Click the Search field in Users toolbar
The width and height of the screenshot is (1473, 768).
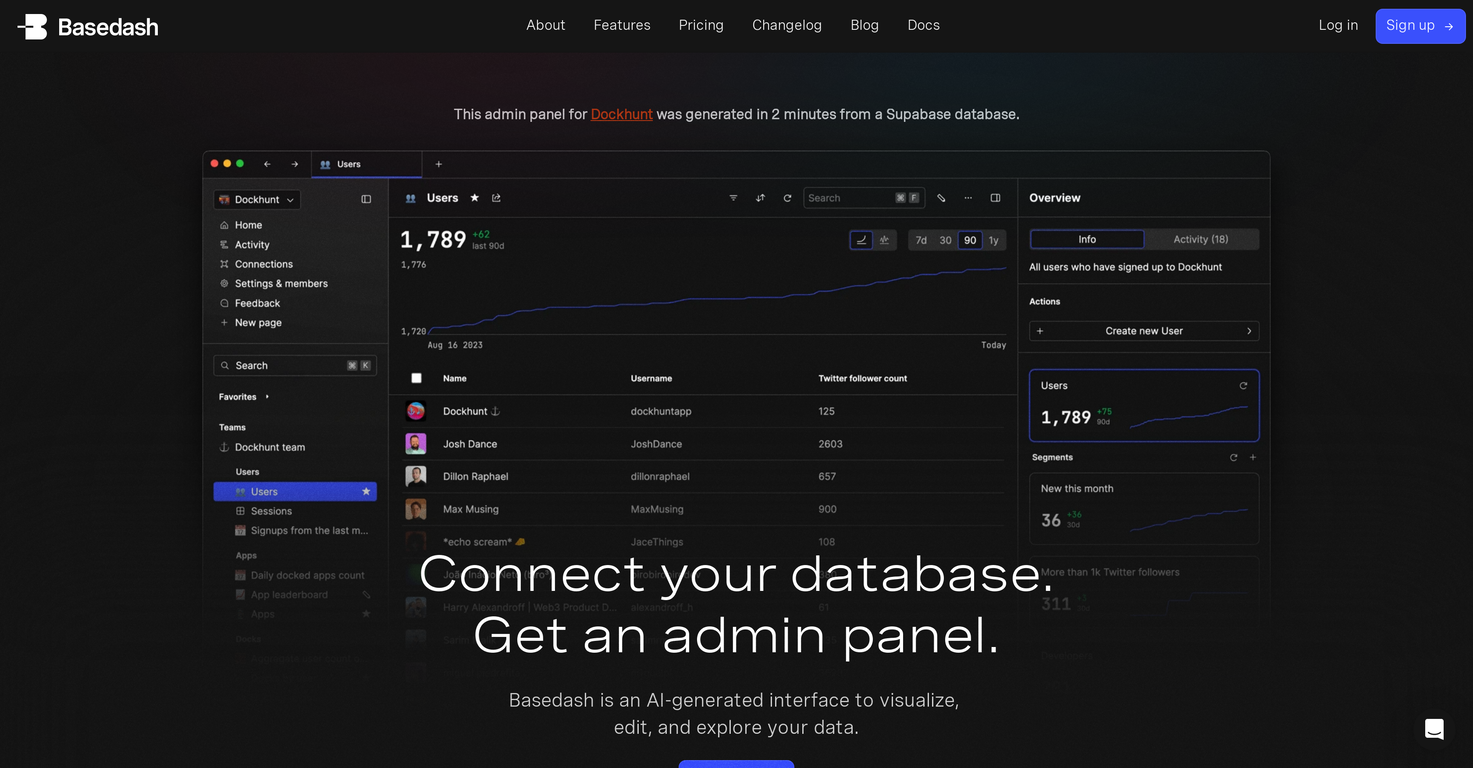coord(848,198)
